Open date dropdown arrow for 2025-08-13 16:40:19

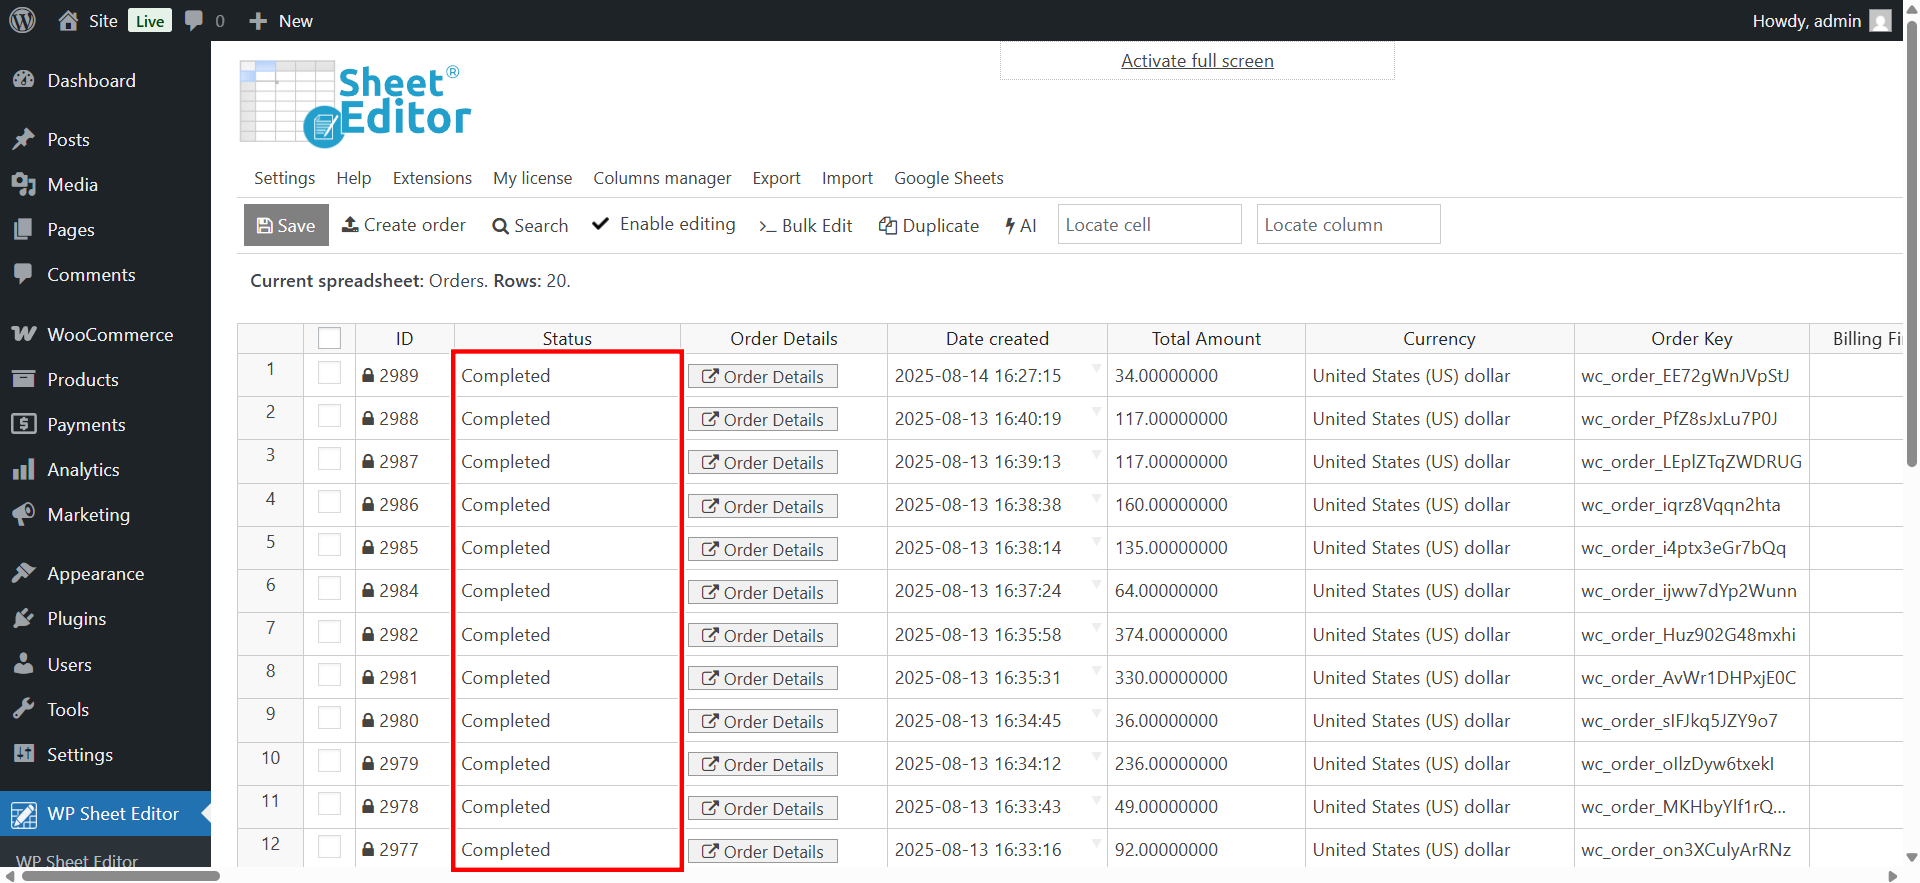point(1097,412)
